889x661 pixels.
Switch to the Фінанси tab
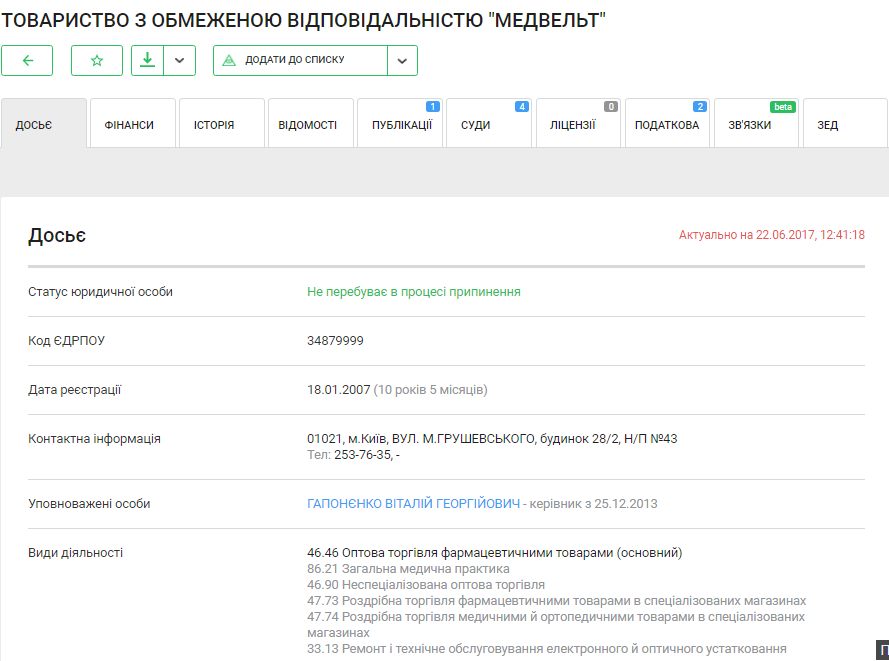[x=129, y=125]
